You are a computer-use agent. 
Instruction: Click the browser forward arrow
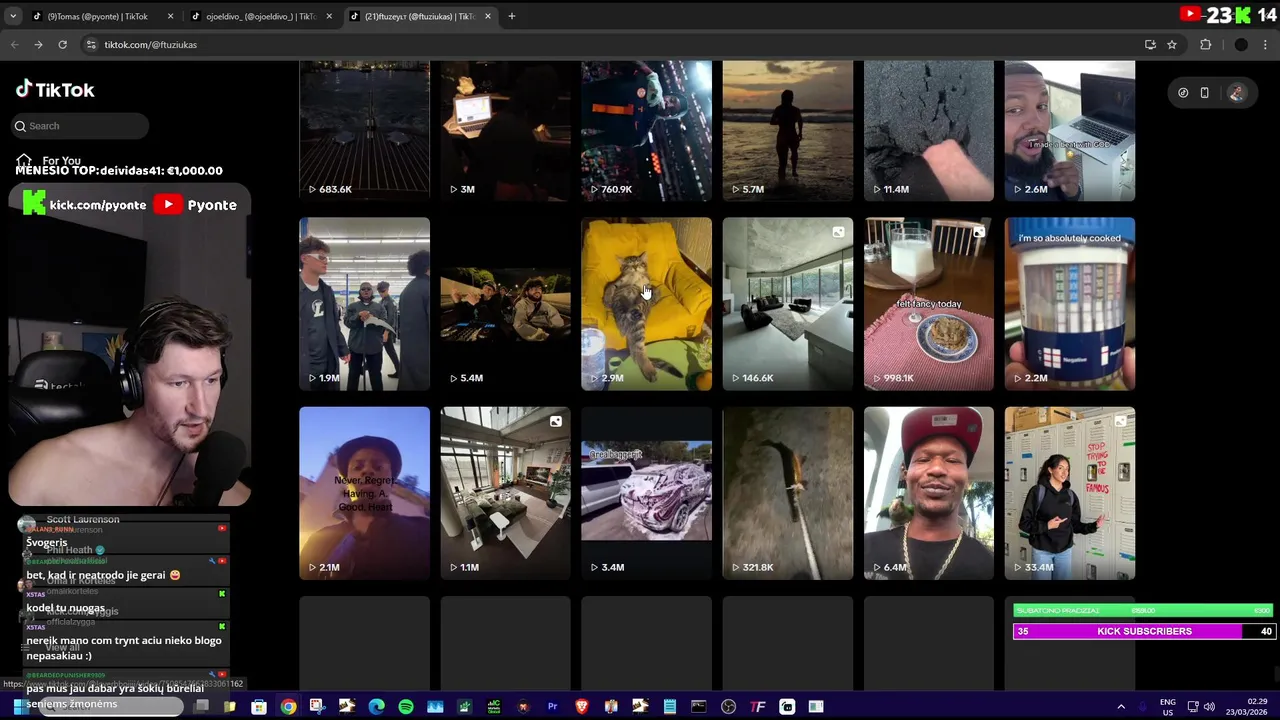38,44
